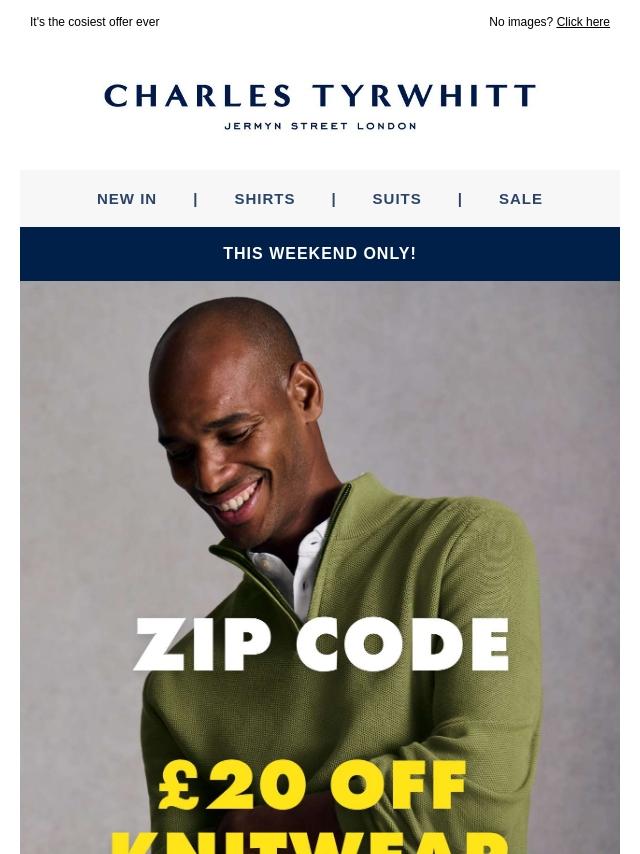Image resolution: width=640 pixels, height=854 pixels.
Task: Click the white 'ZIP CODE' headline
Action: coord(321,644)
